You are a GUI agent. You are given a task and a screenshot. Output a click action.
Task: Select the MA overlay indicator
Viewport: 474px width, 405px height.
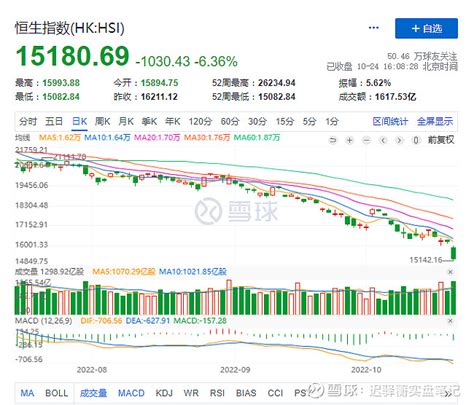pyautogui.click(x=27, y=393)
